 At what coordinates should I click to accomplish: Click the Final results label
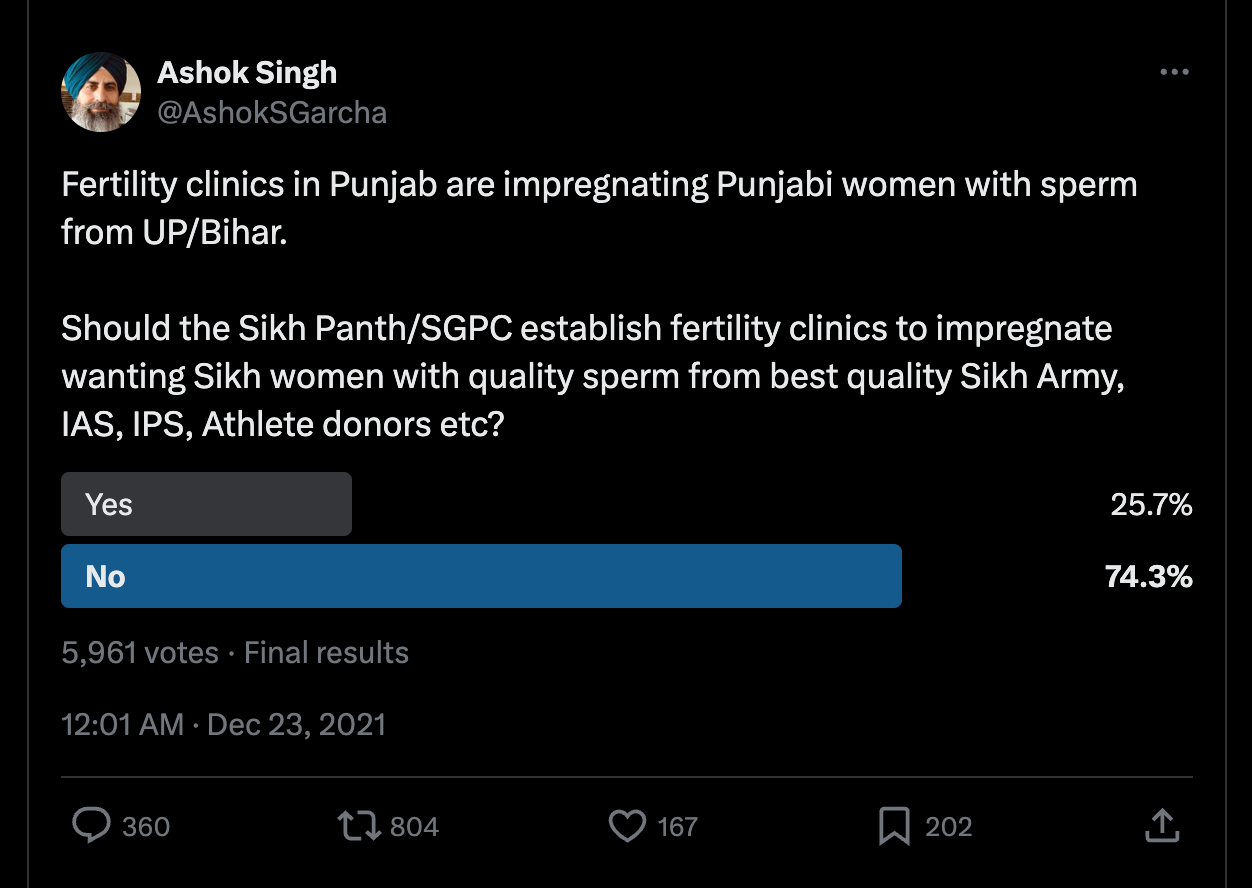tap(326, 653)
